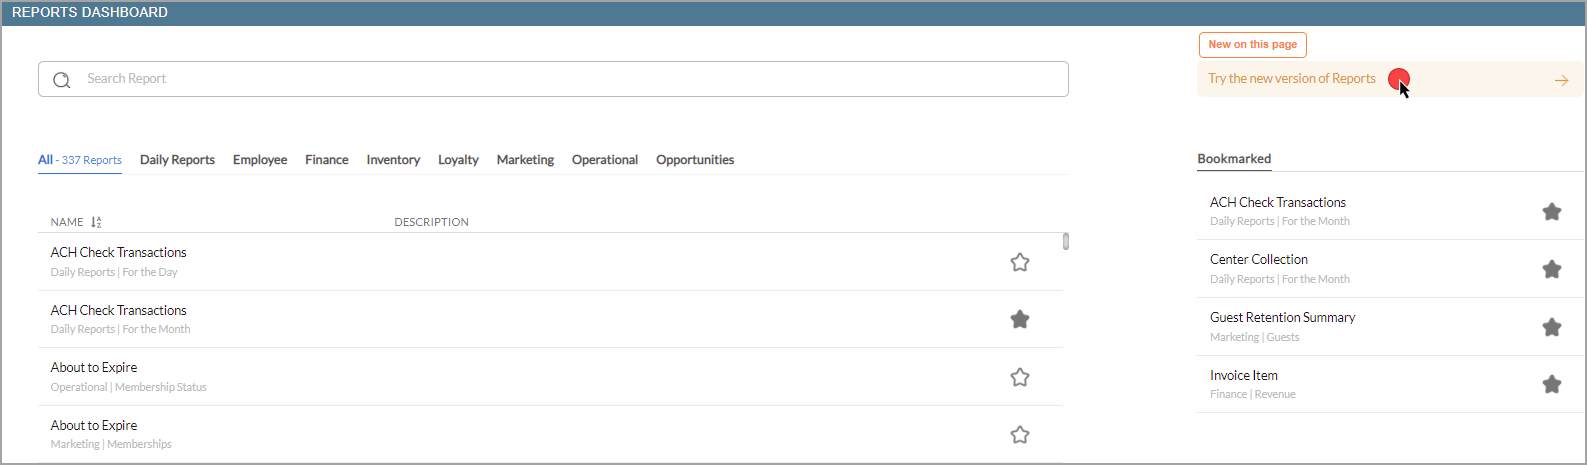The height and width of the screenshot is (465, 1587).
Task: Click the search magnifier icon
Action: 62,80
